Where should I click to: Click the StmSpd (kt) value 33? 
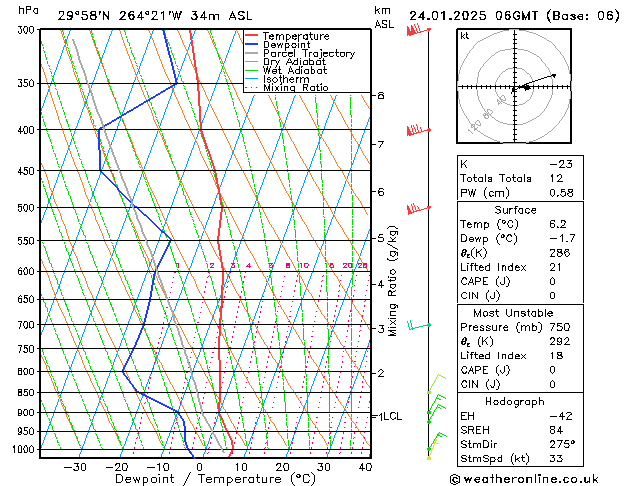(556, 458)
